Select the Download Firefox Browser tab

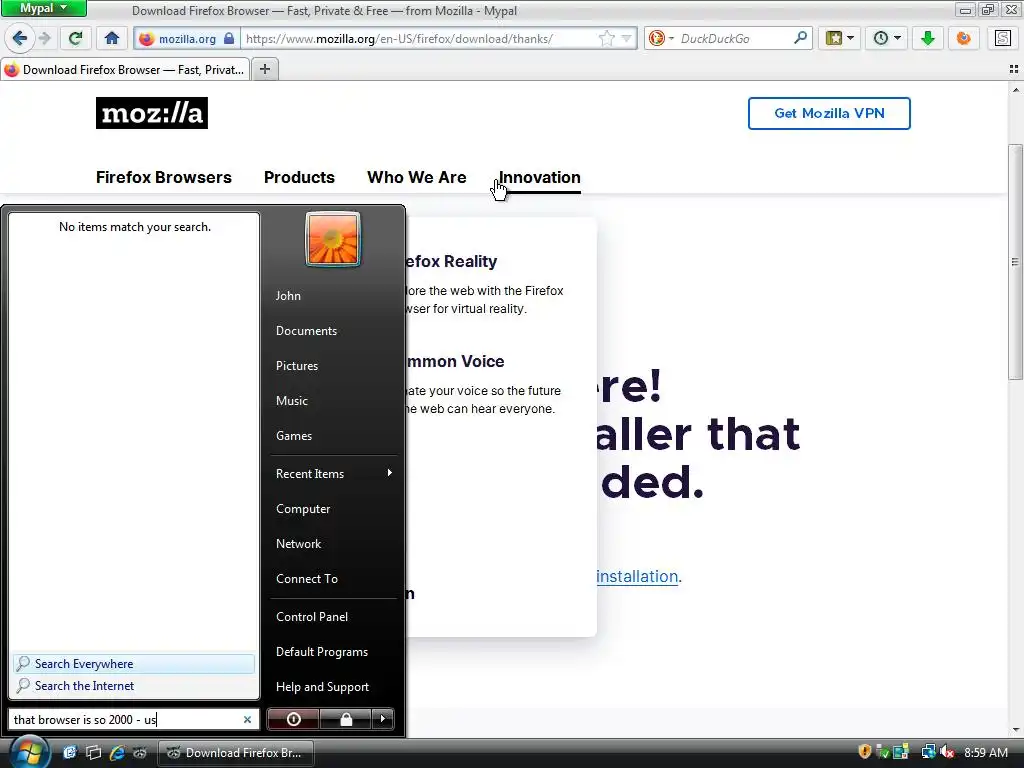pyautogui.click(x=125, y=69)
